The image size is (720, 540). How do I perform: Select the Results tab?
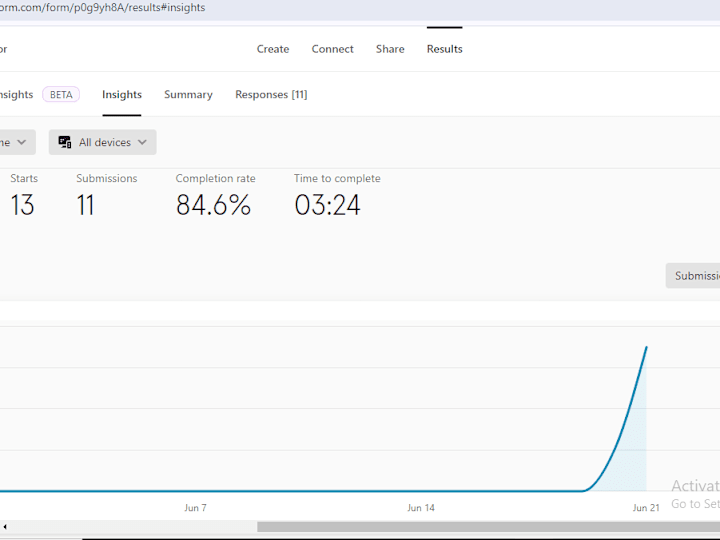(x=444, y=49)
